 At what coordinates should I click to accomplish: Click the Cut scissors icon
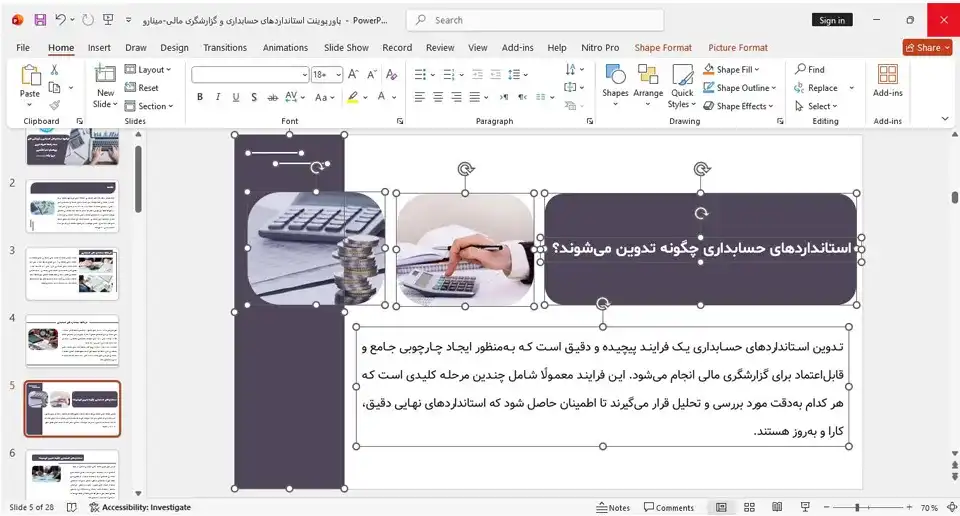coord(54,70)
